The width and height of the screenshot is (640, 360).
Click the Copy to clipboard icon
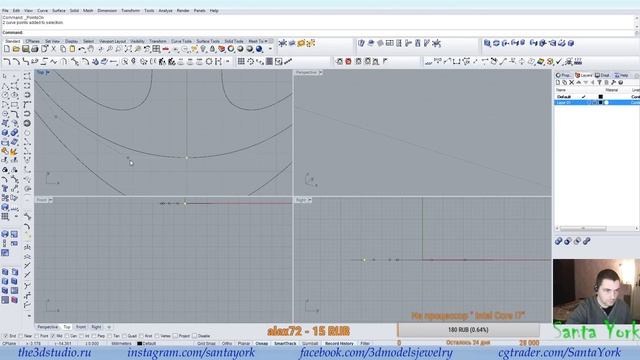pos(63,49)
